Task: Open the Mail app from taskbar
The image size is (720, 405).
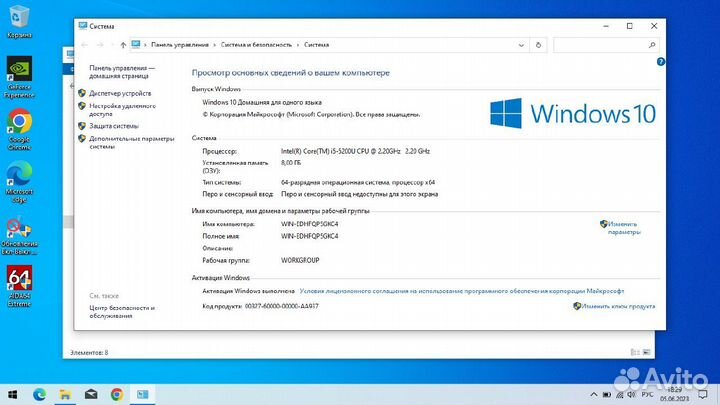Action: [91, 394]
